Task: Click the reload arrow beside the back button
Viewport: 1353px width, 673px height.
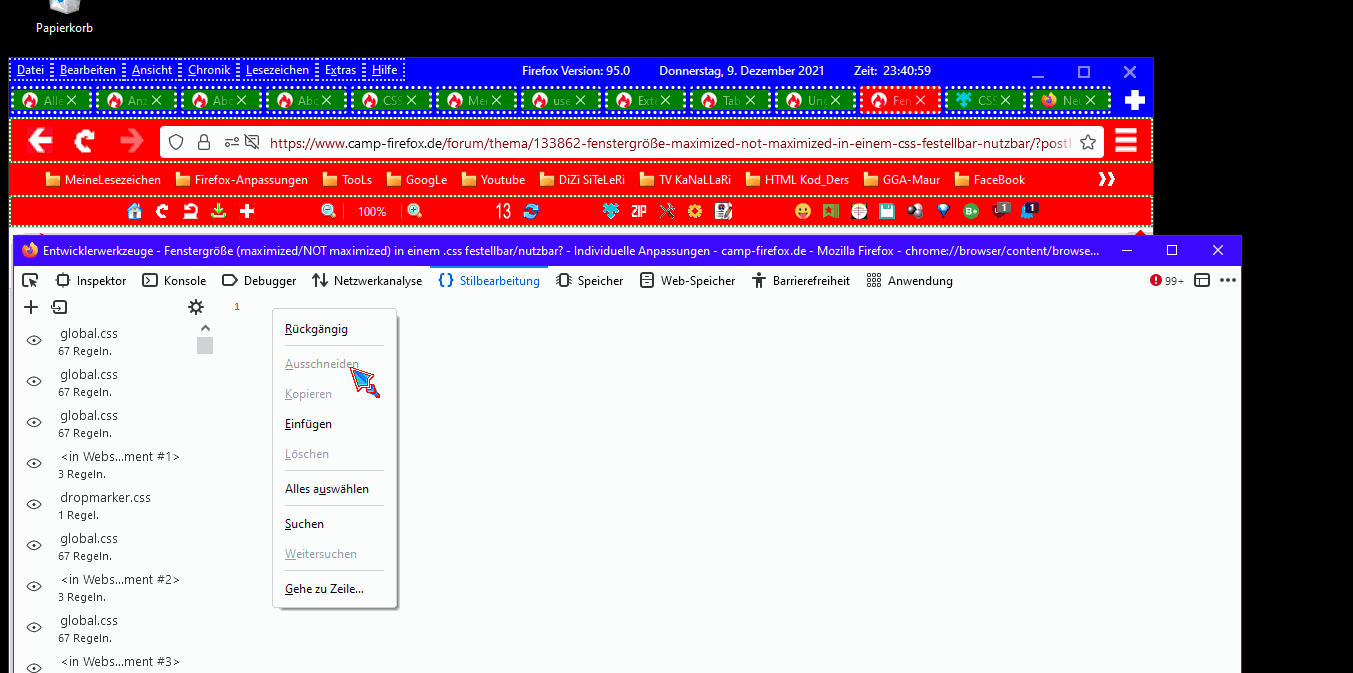Action: click(85, 141)
